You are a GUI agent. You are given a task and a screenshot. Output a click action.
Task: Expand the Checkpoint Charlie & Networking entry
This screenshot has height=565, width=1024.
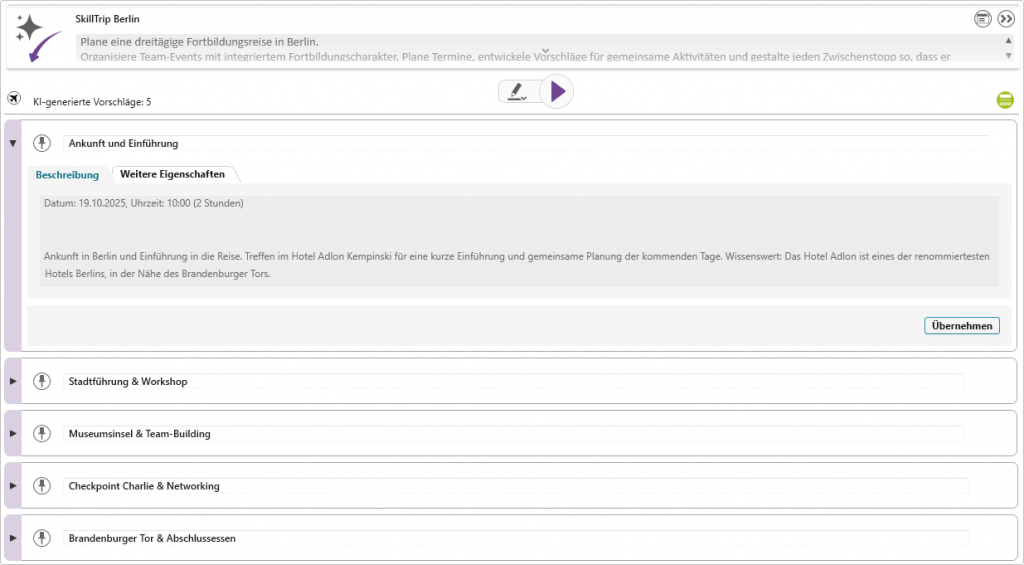click(x=13, y=485)
